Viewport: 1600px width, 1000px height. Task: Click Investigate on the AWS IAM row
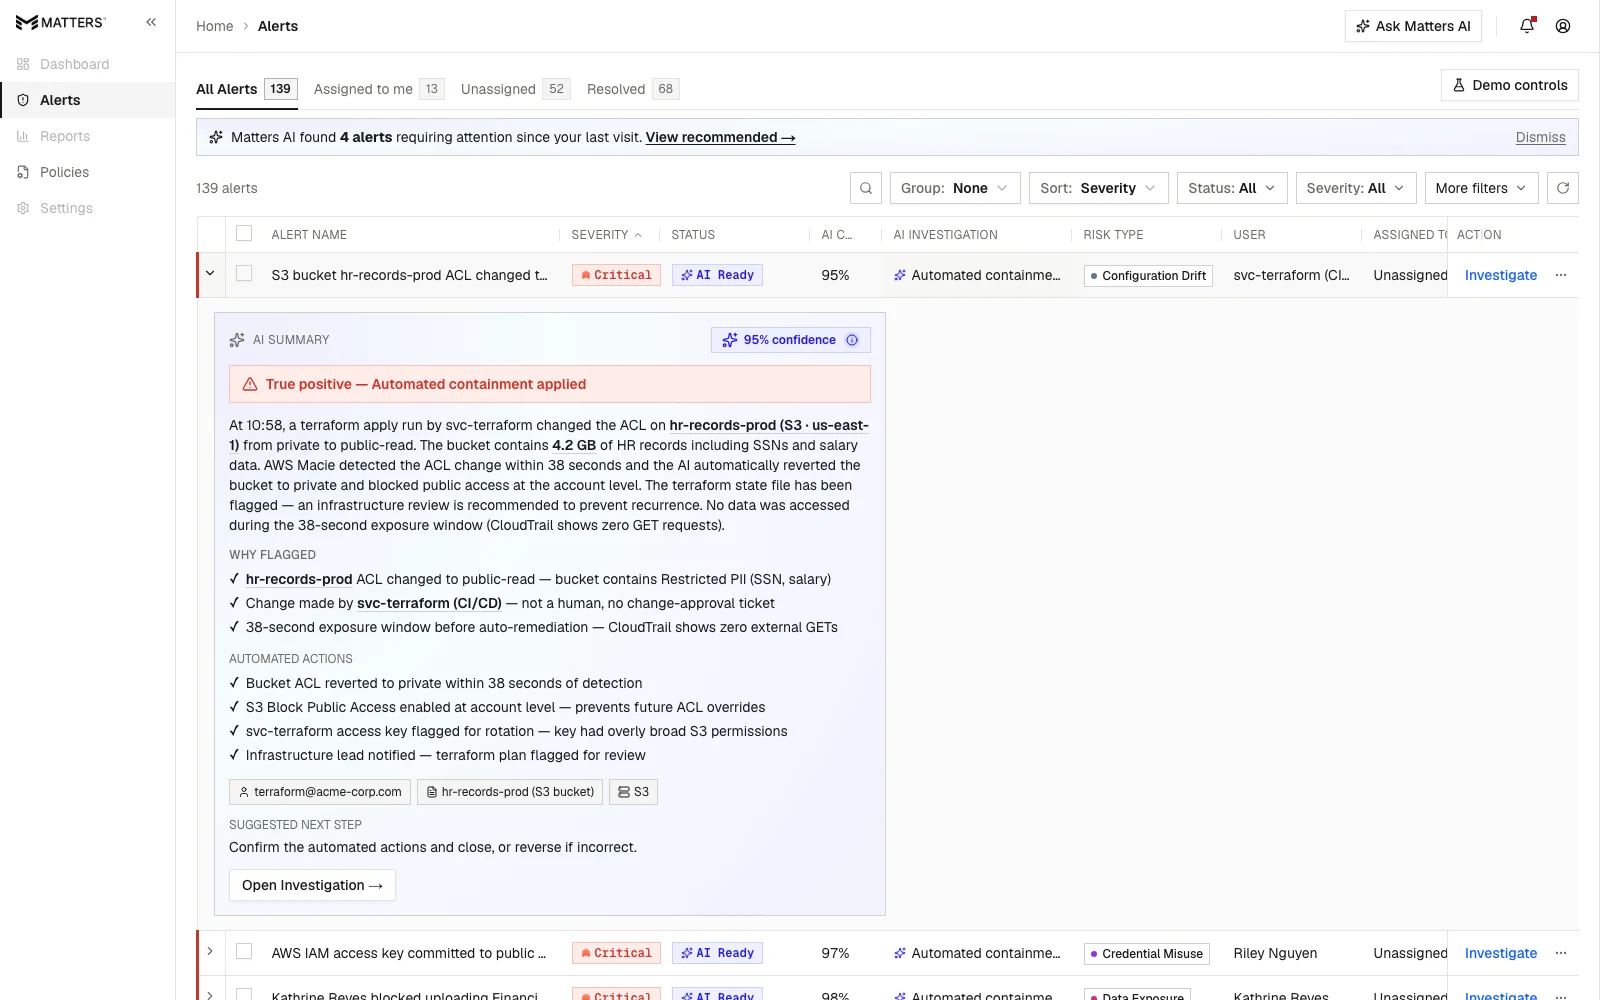(x=1500, y=953)
